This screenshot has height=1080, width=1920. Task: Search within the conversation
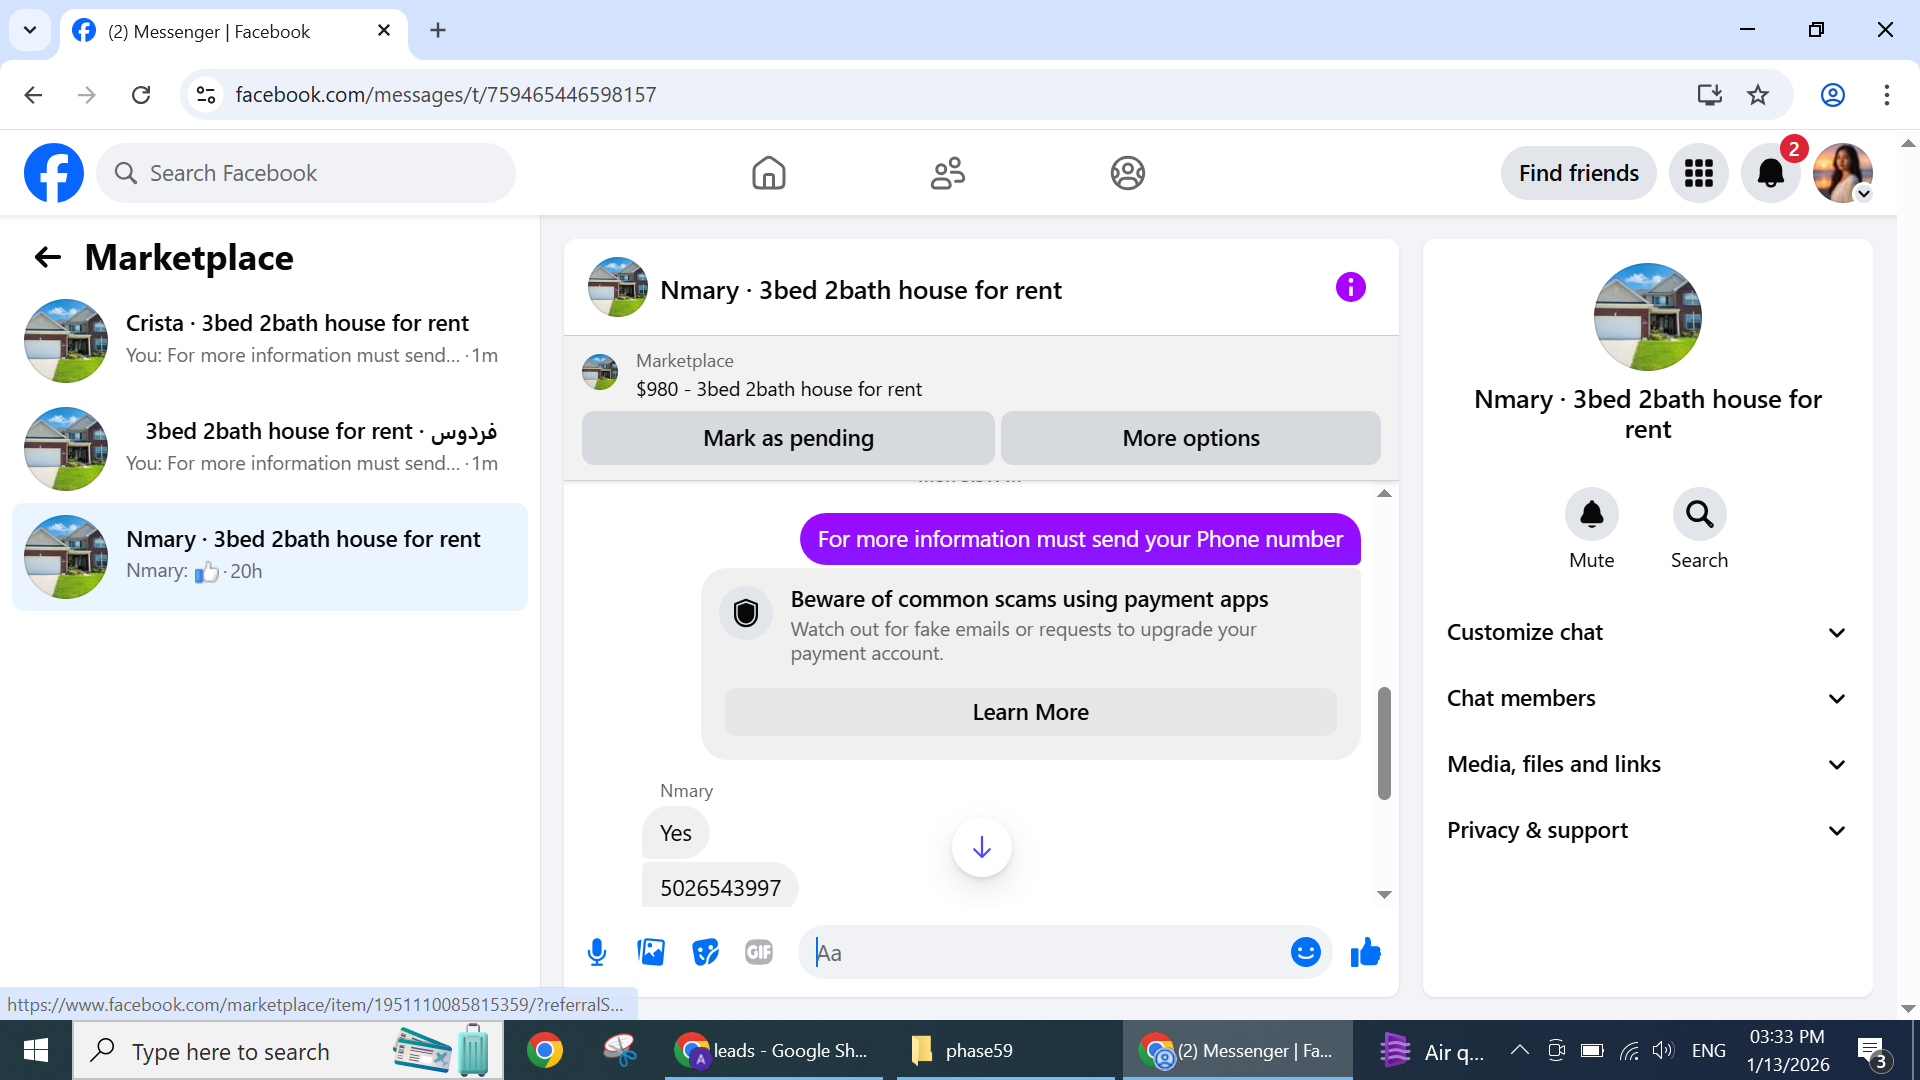click(x=1699, y=515)
